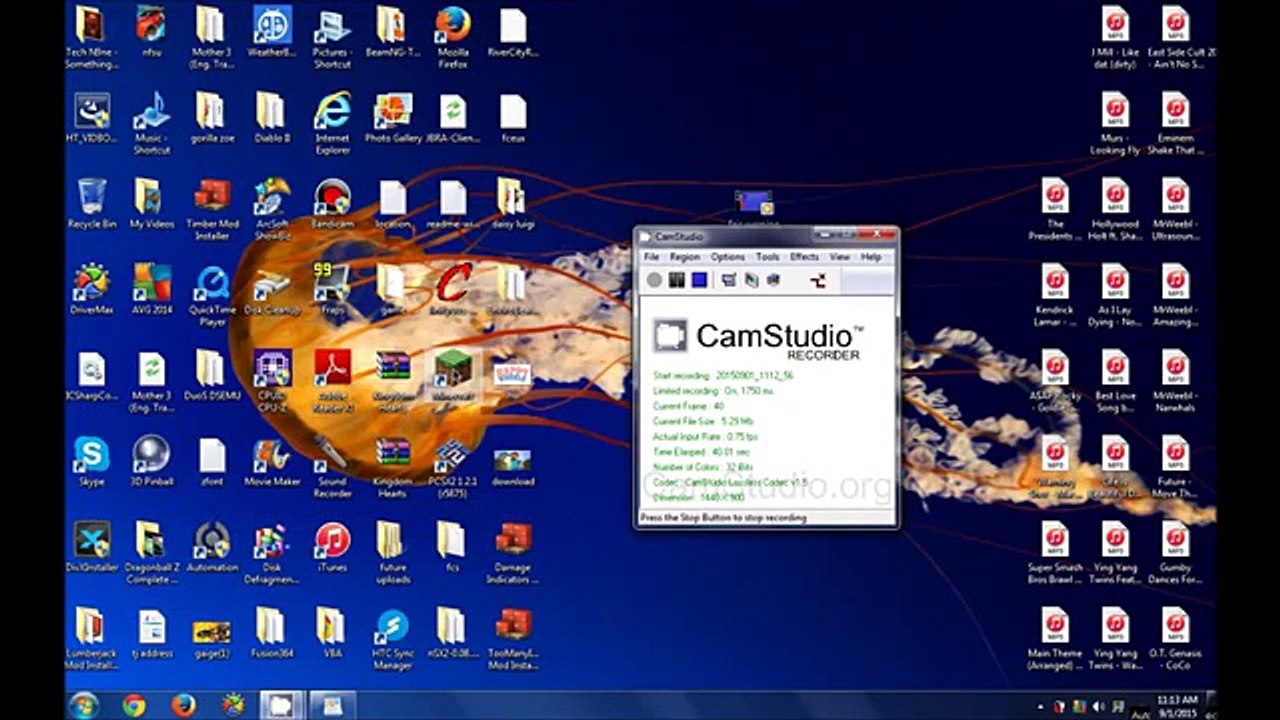Viewport: 1280px width, 720px height.
Task: Select the DriverMax desktop icon
Action: coord(91,290)
